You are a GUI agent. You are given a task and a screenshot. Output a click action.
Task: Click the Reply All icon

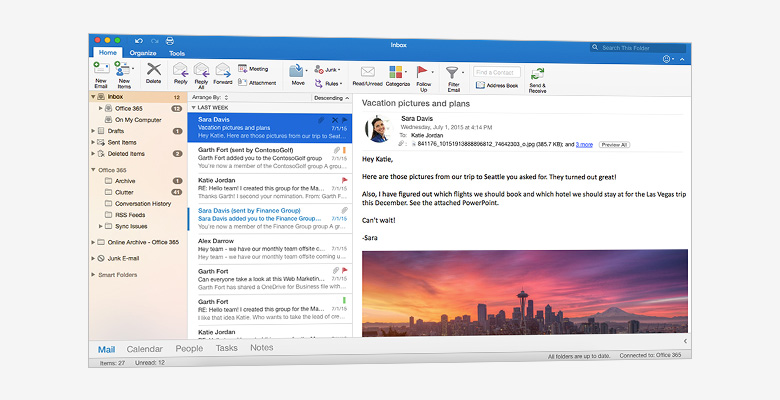tap(201, 70)
